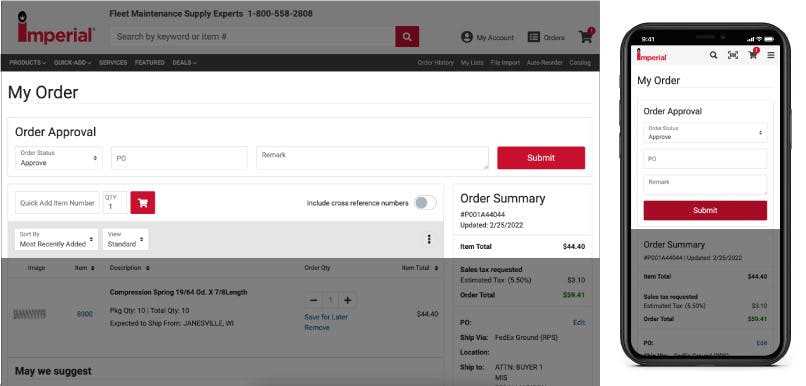Open the PRODUCTS menu

(x=28, y=63)
